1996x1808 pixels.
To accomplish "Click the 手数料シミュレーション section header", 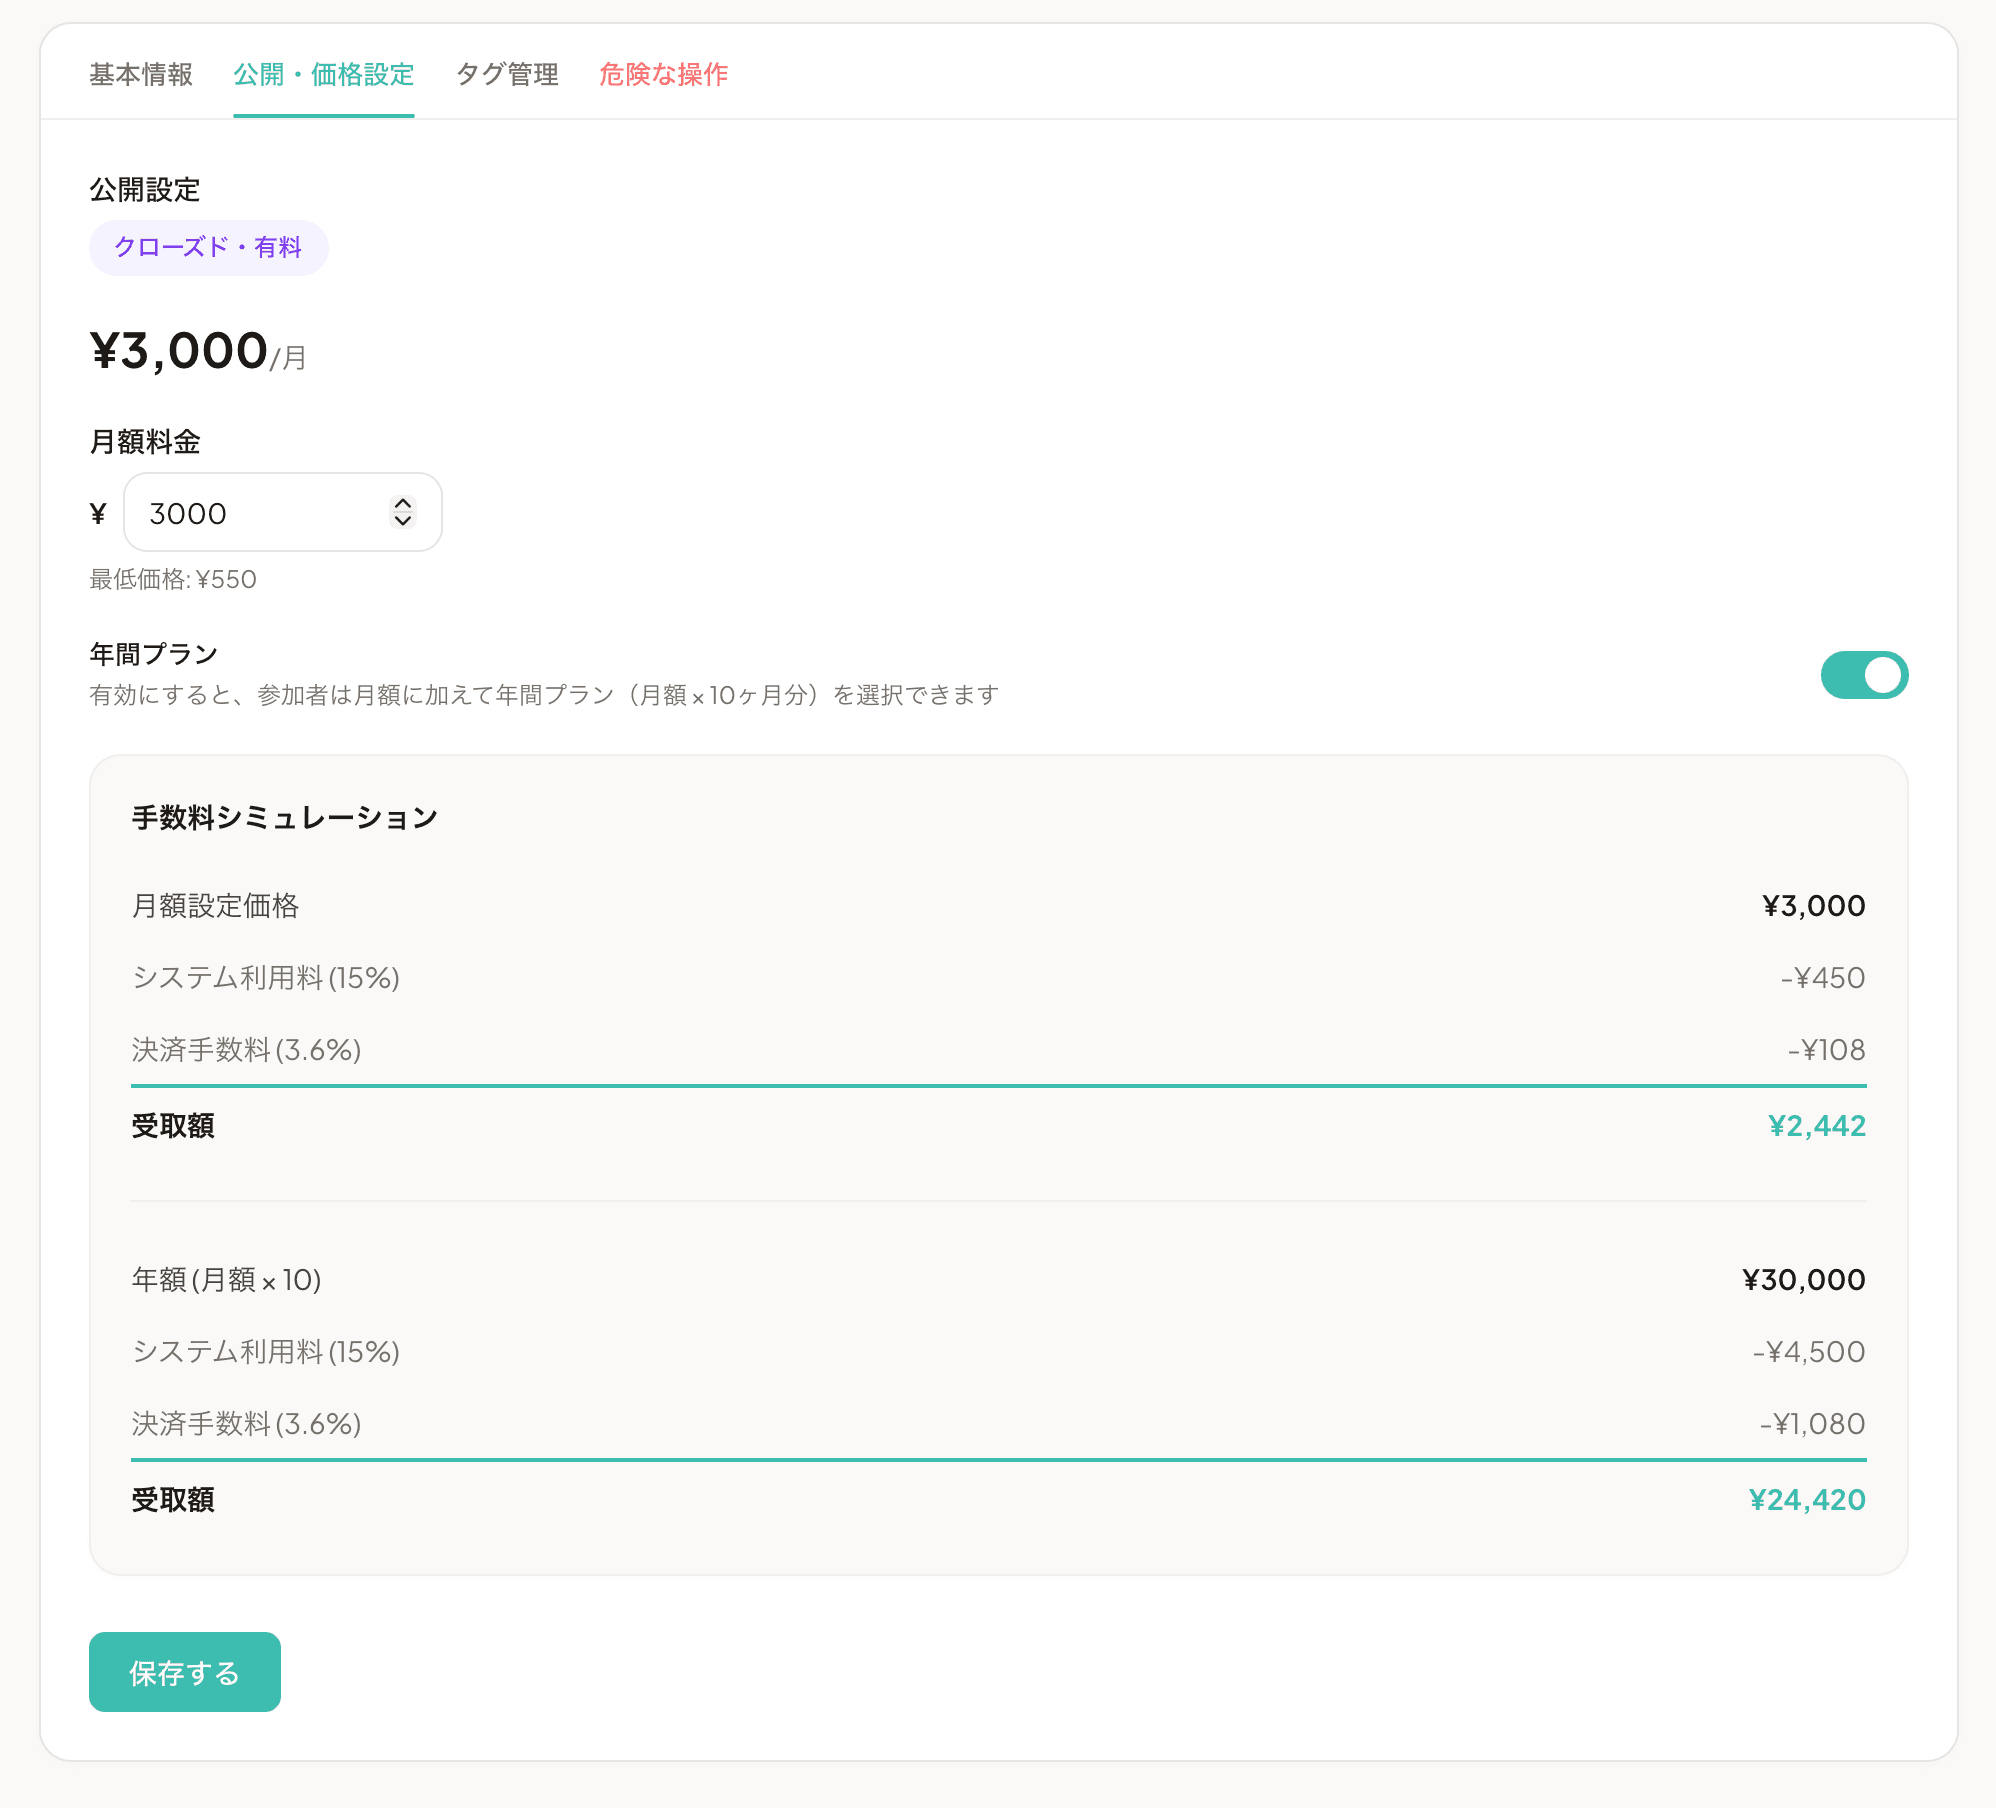I will click(x=284, y=816).
